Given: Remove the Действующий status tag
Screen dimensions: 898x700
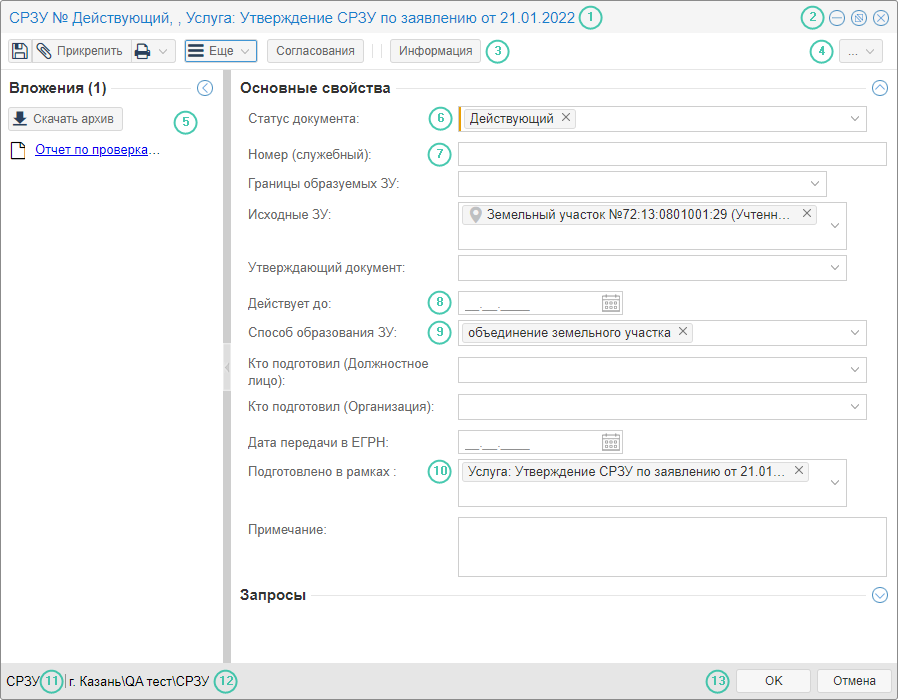Looking at the screenshot, I should (566, 118).
